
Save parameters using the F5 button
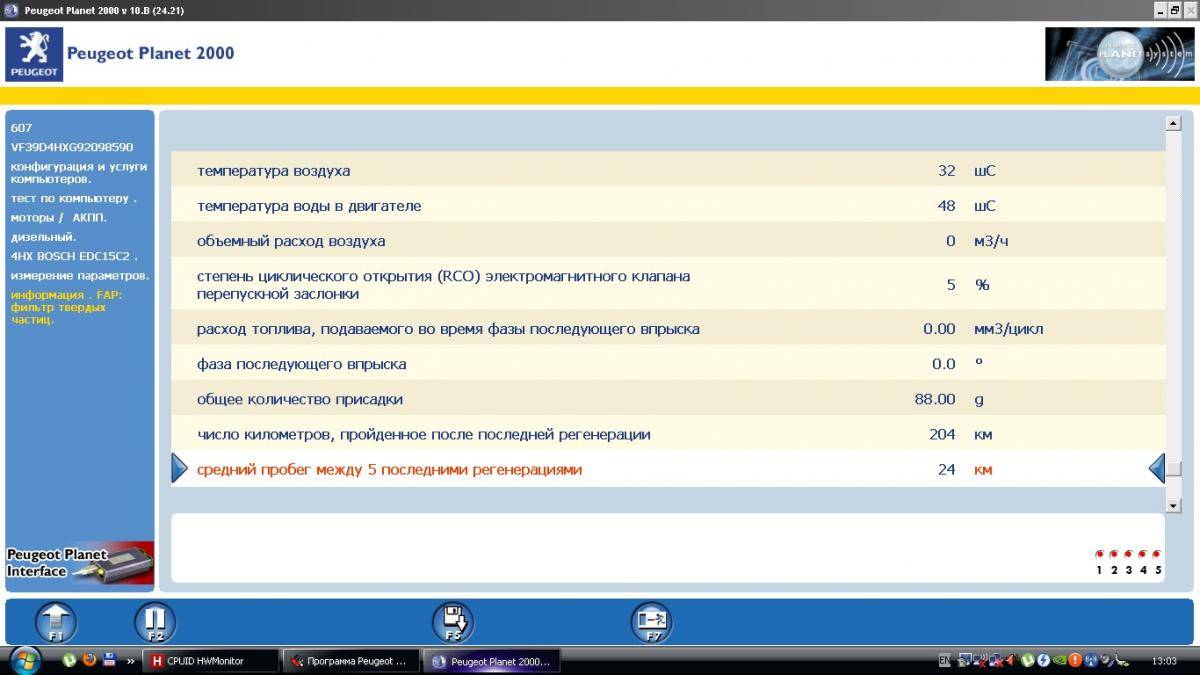(452, 622)
